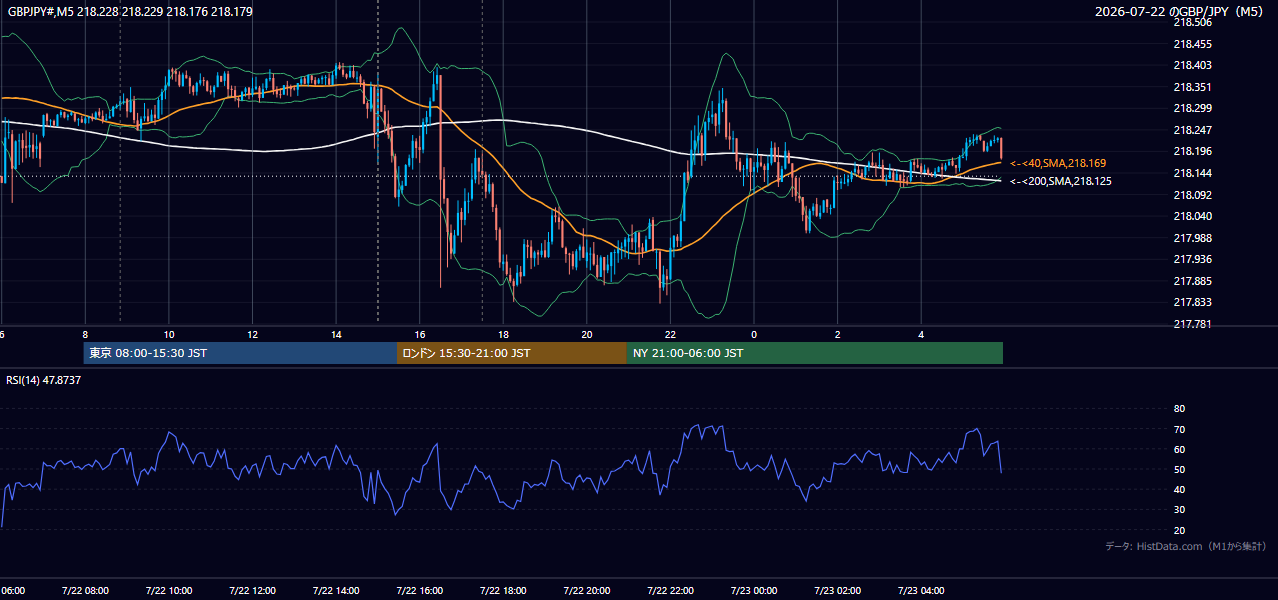Click RSI scale value 70
The height and width of the screenshot is (600, 1278).
(x=1179, y=429)
